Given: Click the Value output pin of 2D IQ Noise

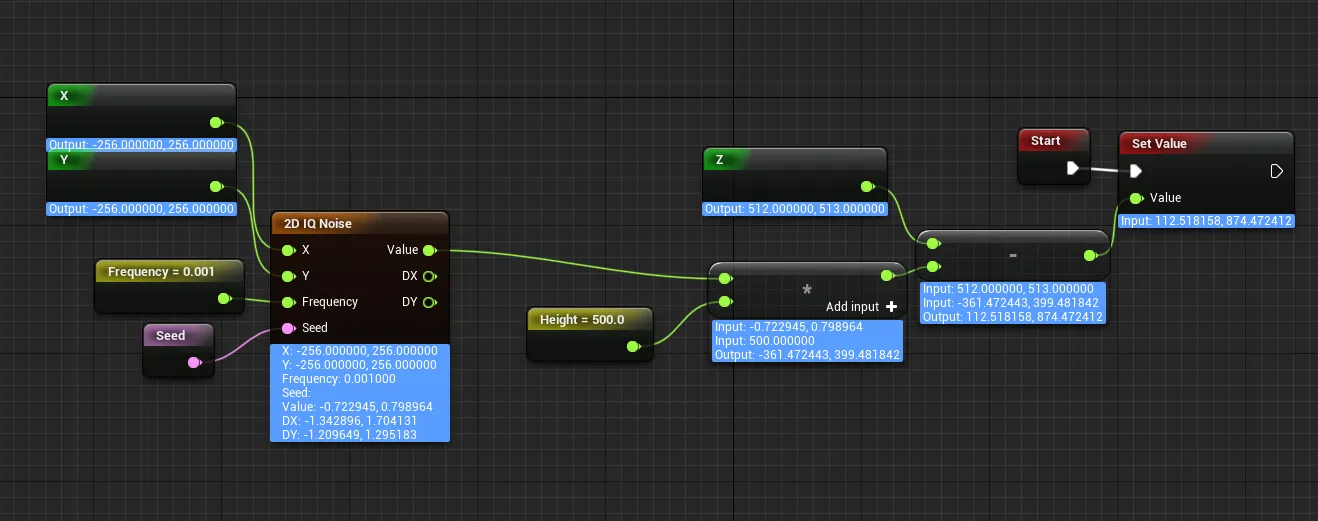Looking at the screenshot, I should point(429,250).
